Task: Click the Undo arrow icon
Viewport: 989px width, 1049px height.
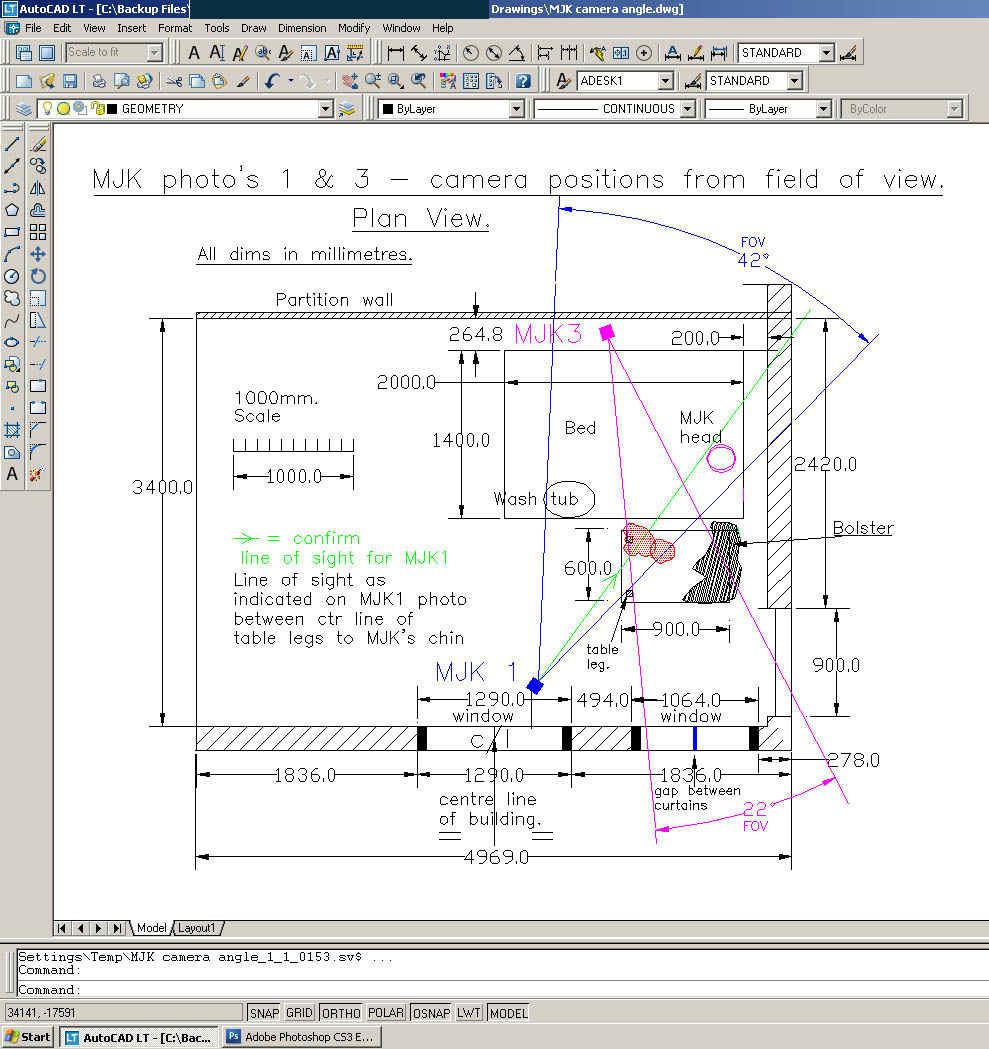Action: click(271, 81)
